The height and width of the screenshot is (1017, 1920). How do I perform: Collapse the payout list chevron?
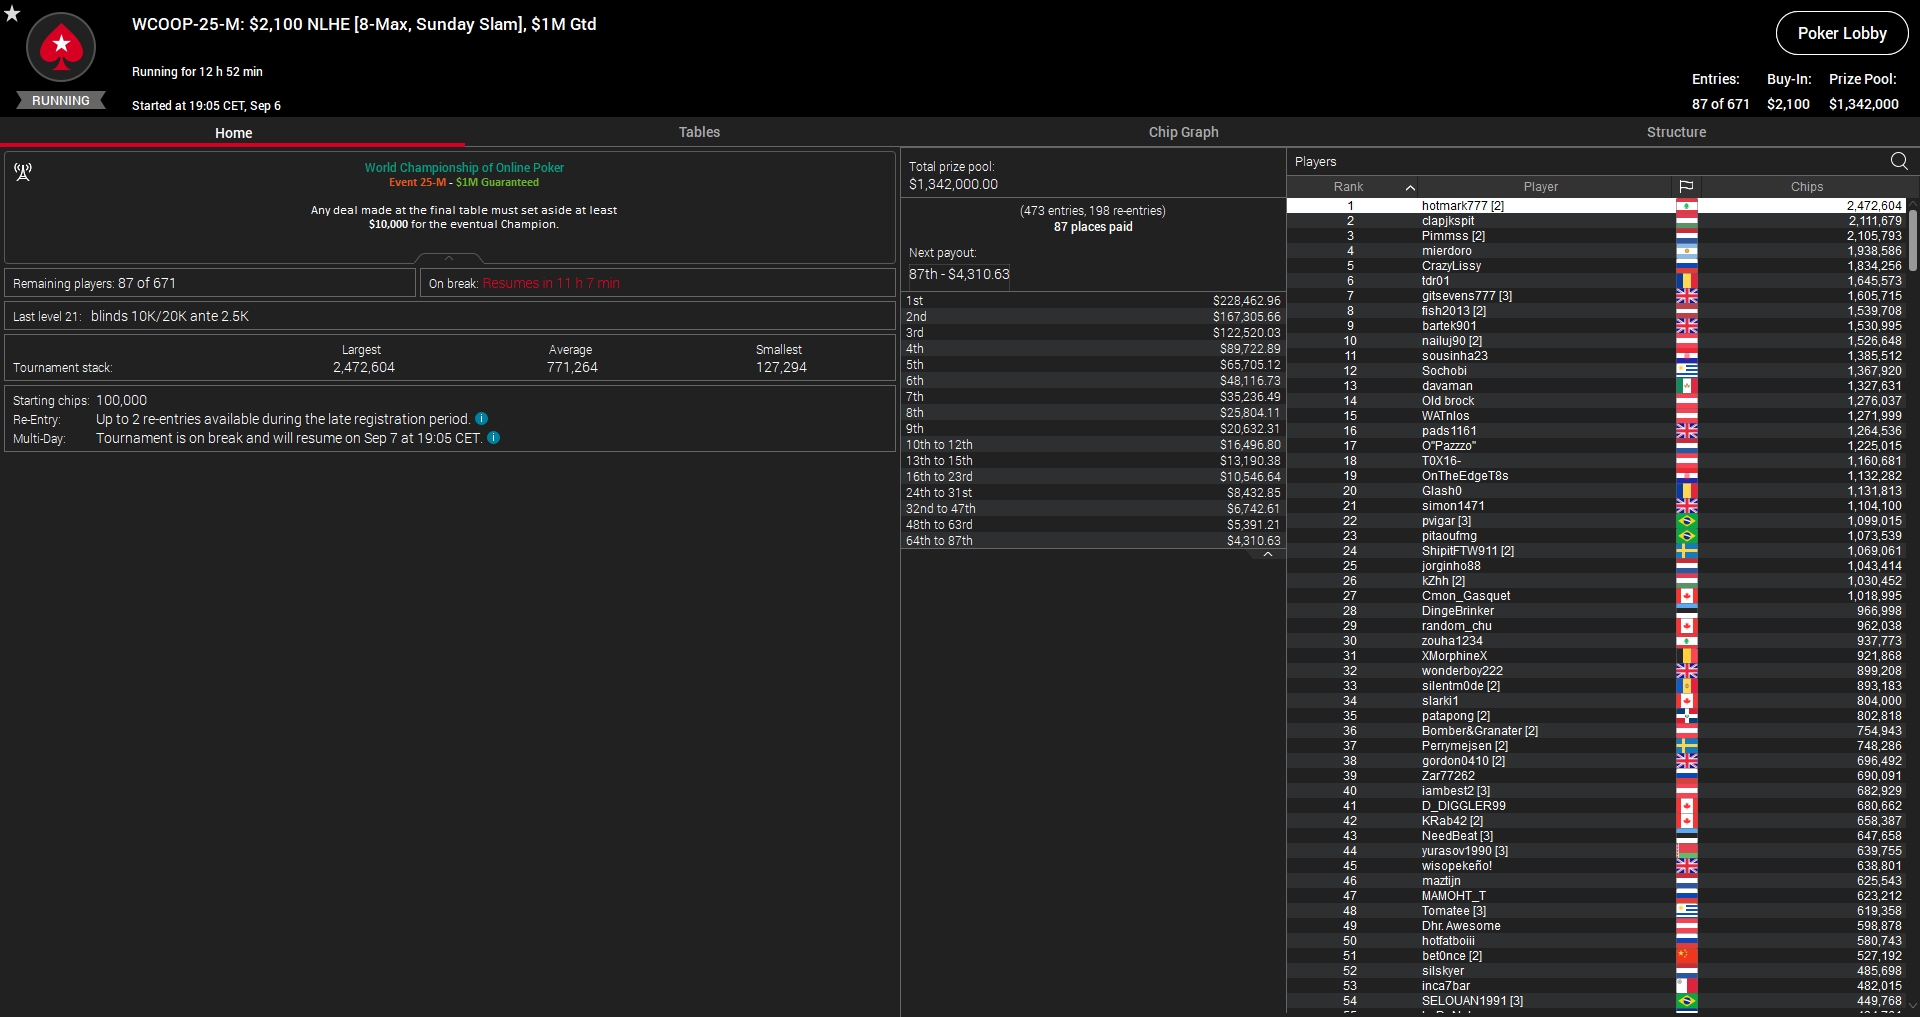click(x=1268, y=554)
